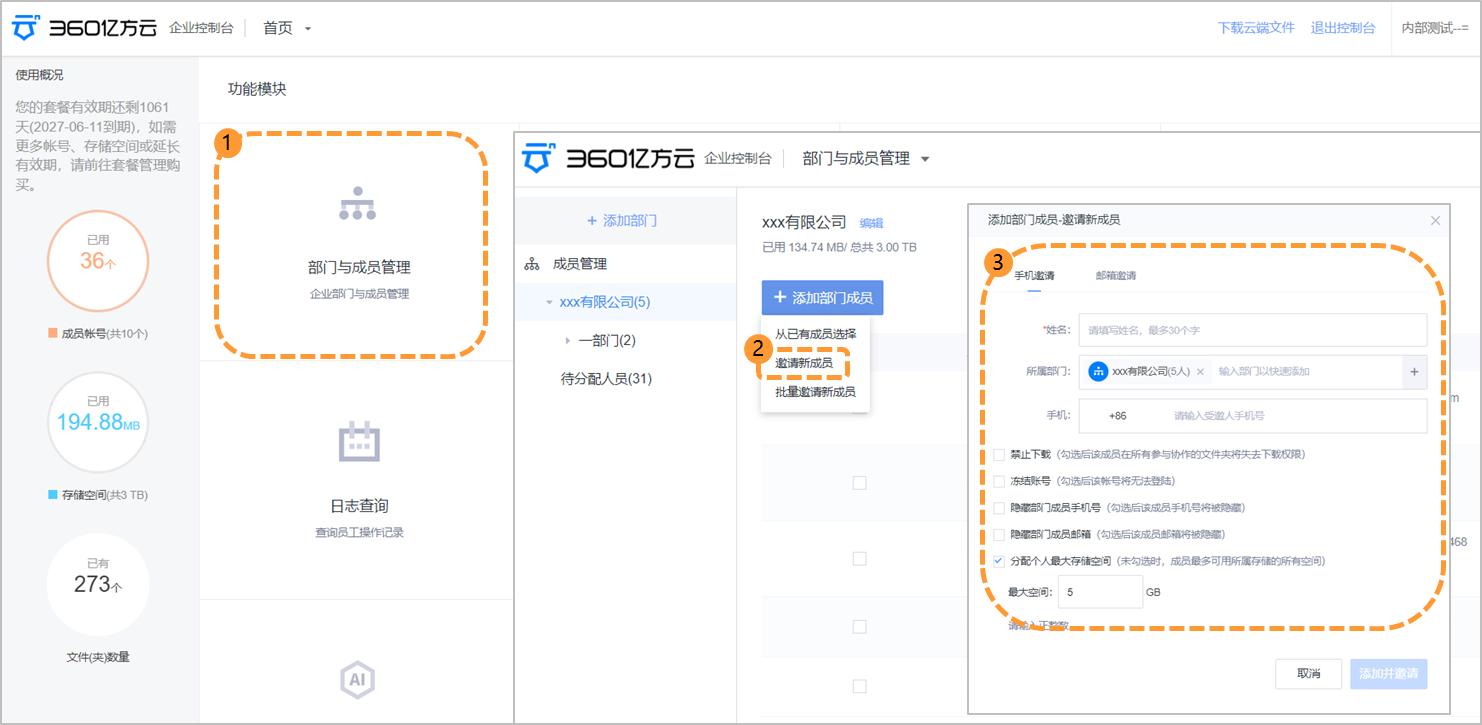Screen dimensions: 1482x725
Task: Uncheck 分配个人最大存储空间 checkbox
Action: pyautogui.click(x=999, y=561)
